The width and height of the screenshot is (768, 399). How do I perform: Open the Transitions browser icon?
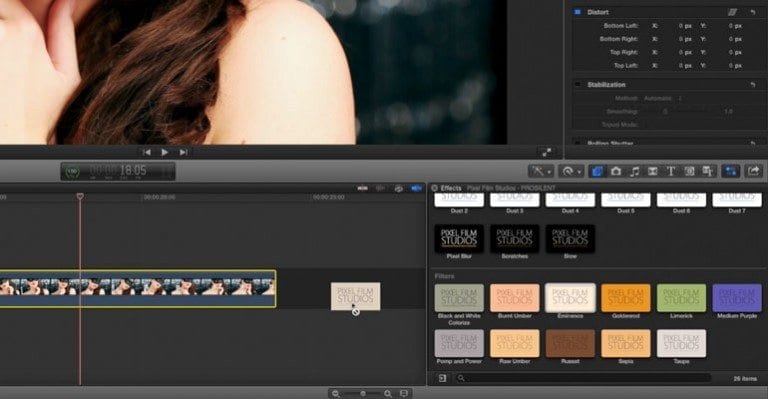[x=652, y=171]
